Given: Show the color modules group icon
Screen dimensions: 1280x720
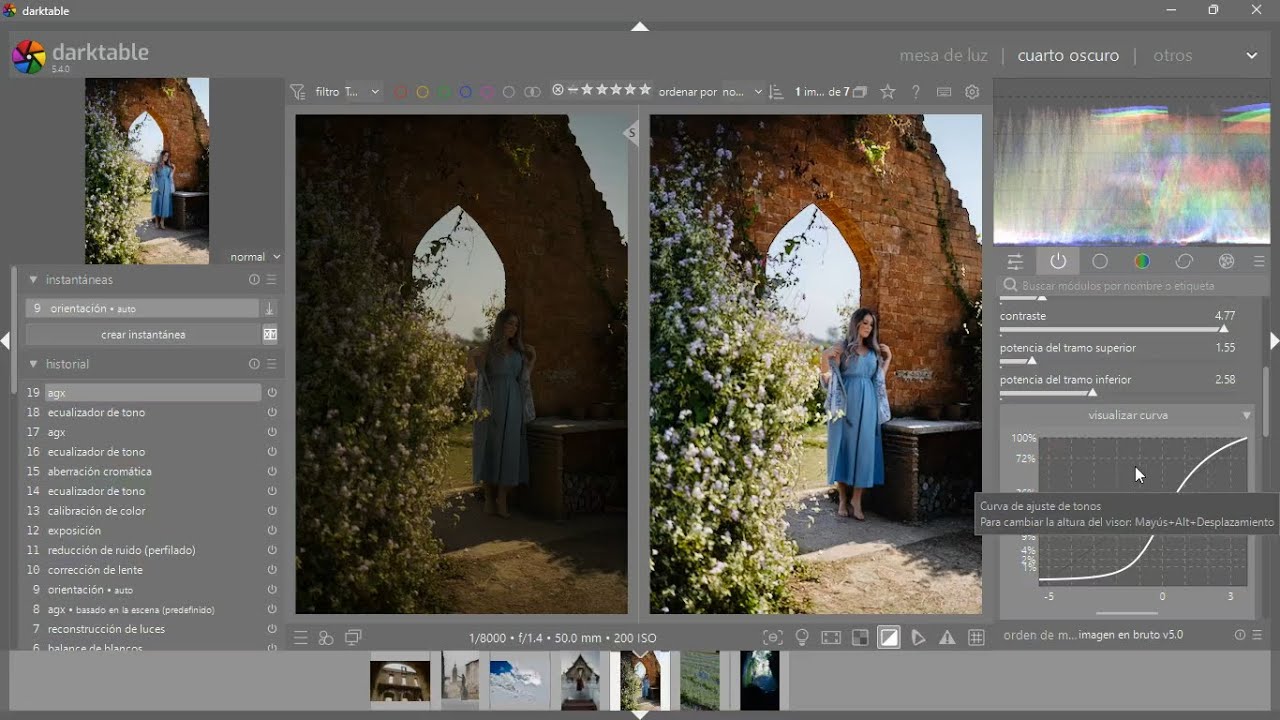Looking at the screenshot, I should click(1142, 262).
